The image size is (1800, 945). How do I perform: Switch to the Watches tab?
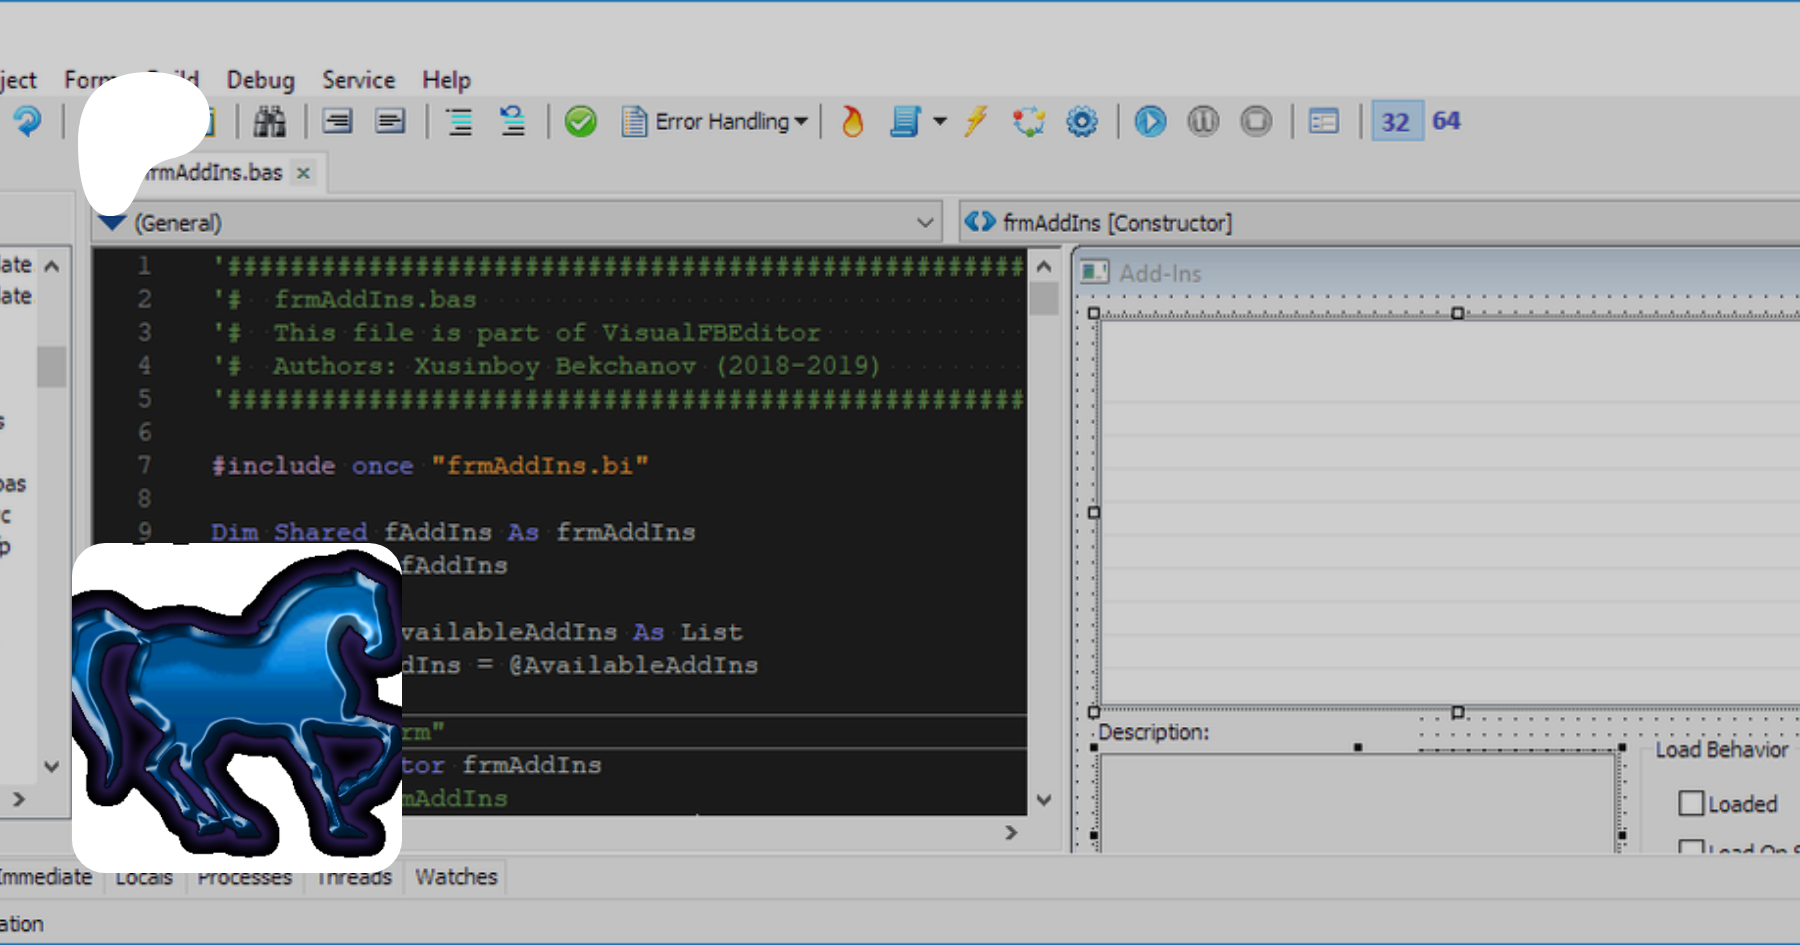(x=456, y=877)
